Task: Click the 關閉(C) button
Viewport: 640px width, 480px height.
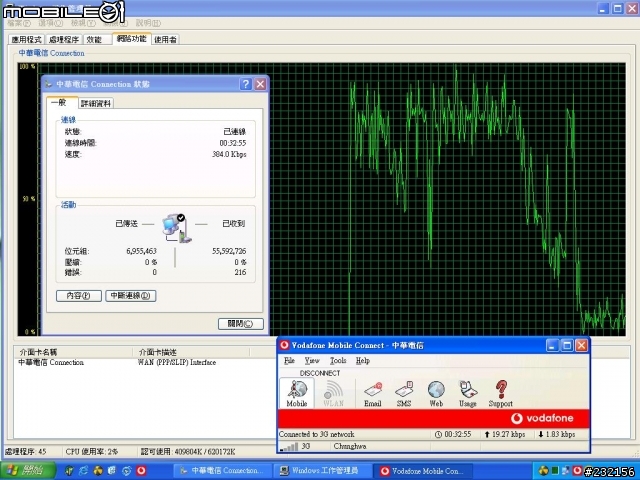Action: tap(240, 324)
